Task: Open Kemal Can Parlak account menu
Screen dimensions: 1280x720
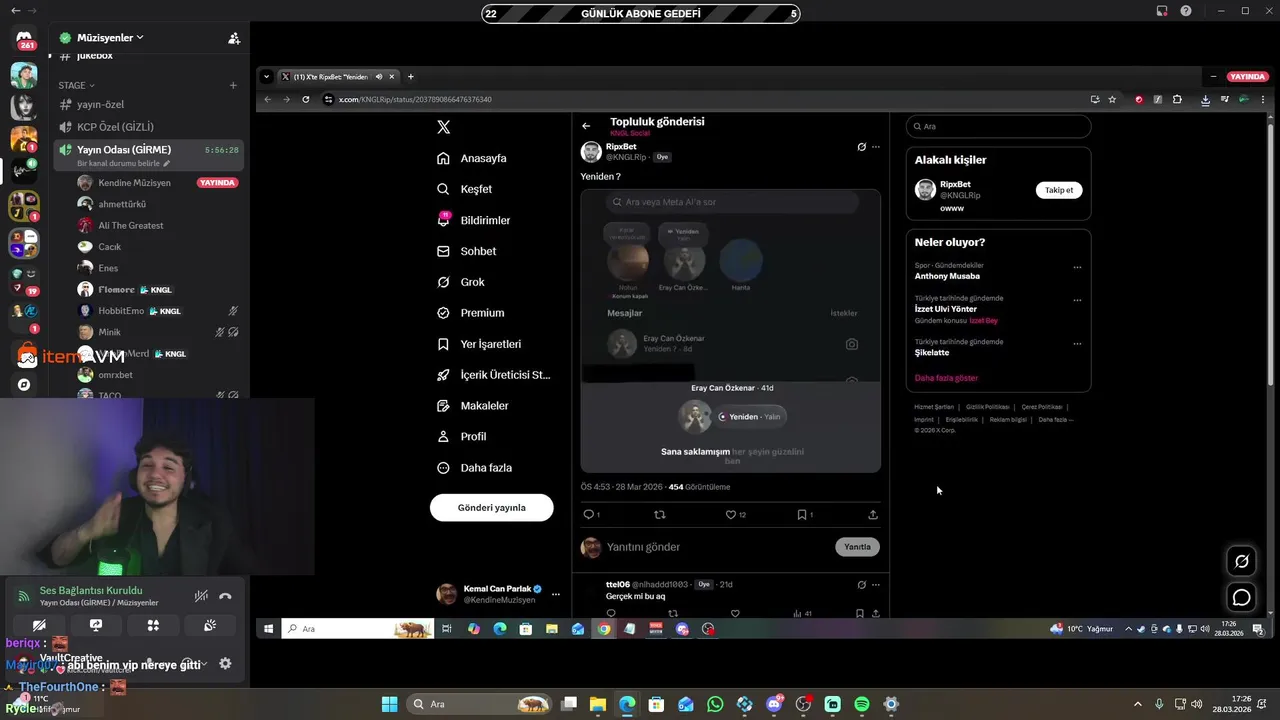Action: pyautogui.click(x=498, y=594)
